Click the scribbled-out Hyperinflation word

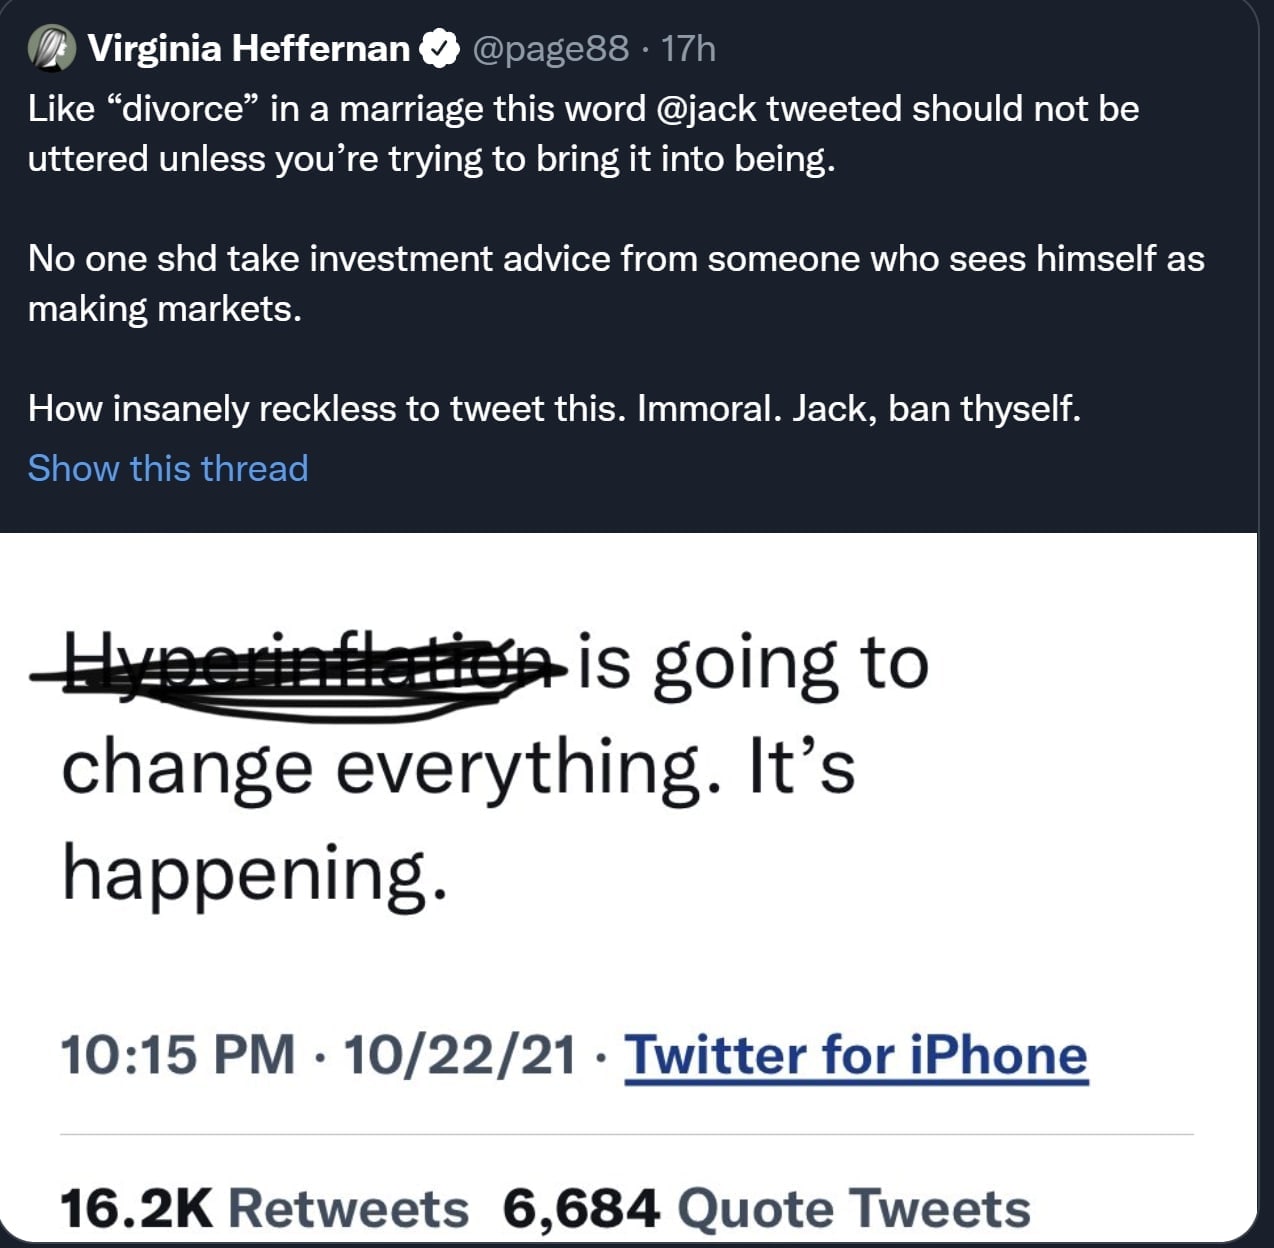tap(305, 665)
